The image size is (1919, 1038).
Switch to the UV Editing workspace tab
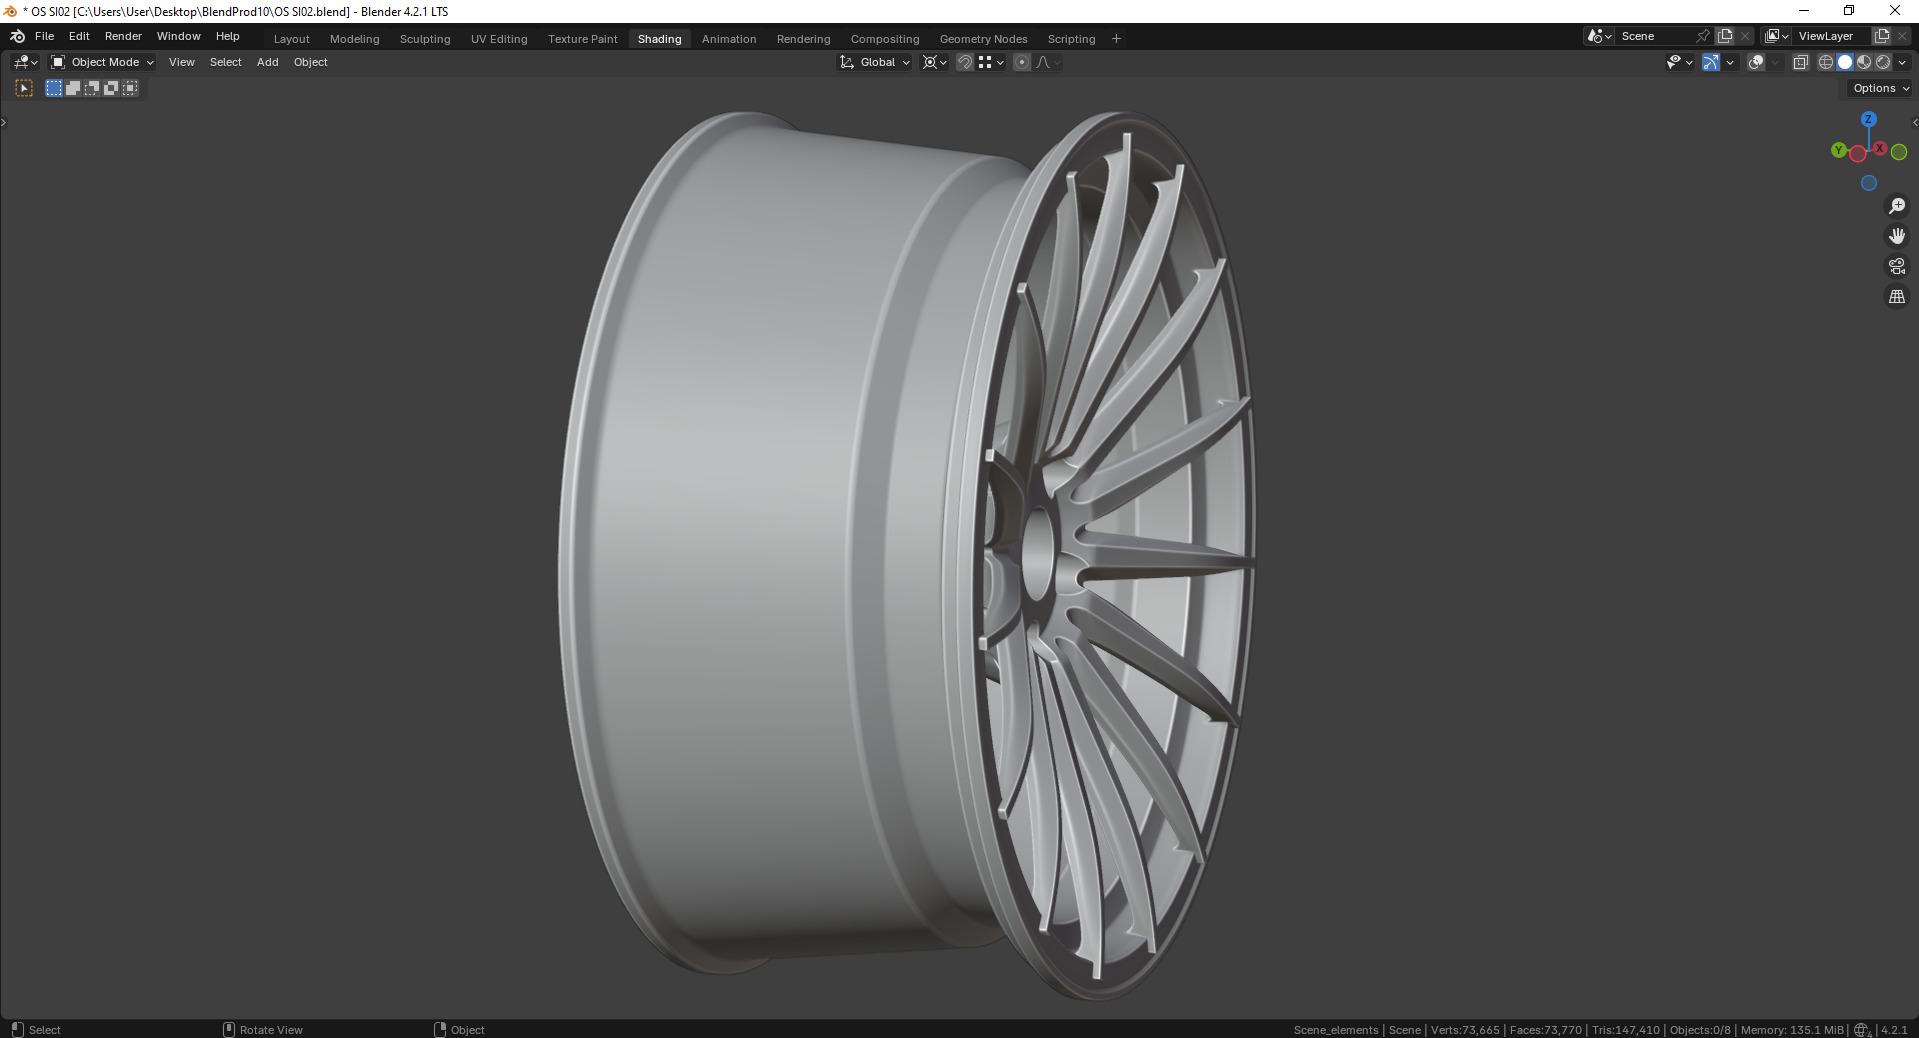(x=499, y=39)
